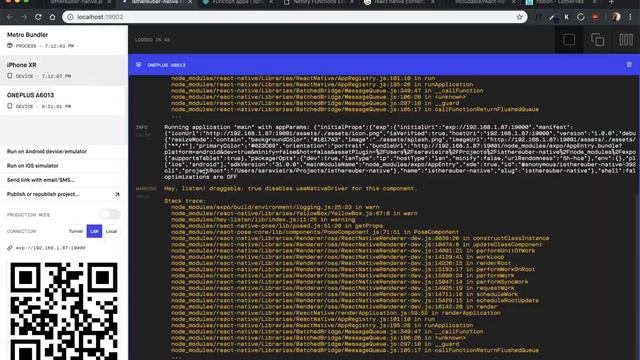Viewport: 640px width, 360px height.
Task: Switch to single-pane log layout icon
Action: pyautogui.click(x=569, y=40)
